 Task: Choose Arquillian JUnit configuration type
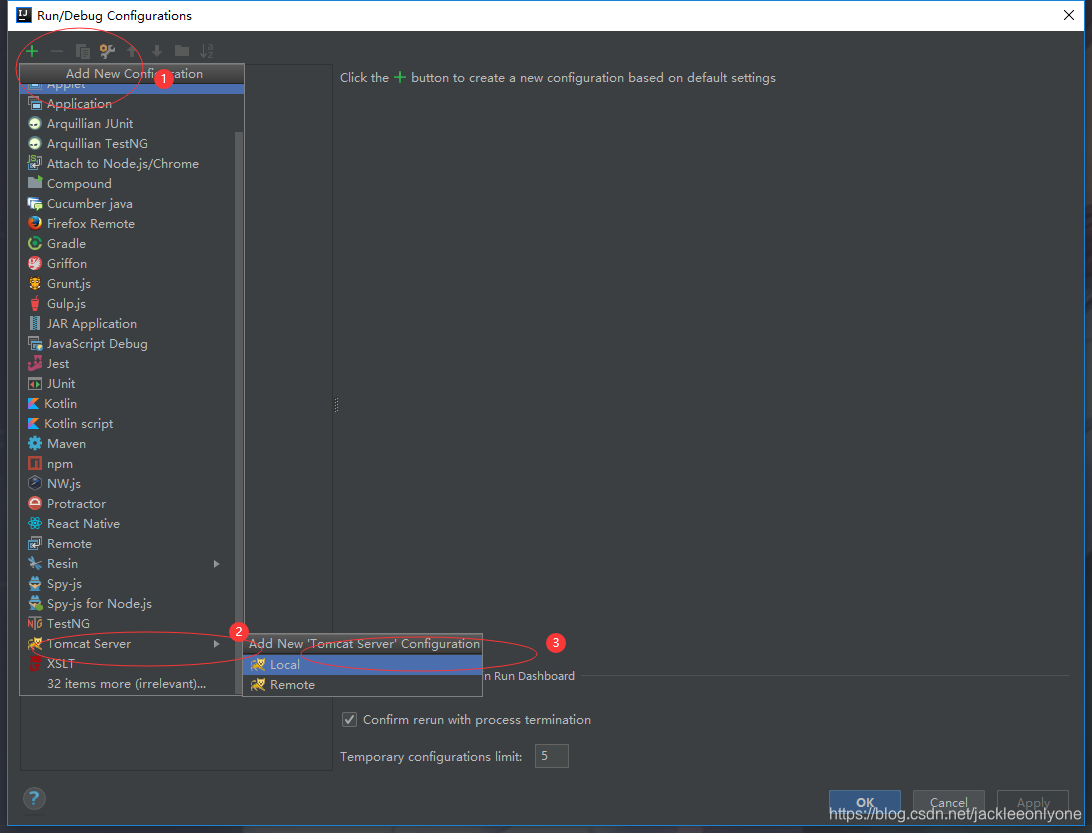(128, 124)
